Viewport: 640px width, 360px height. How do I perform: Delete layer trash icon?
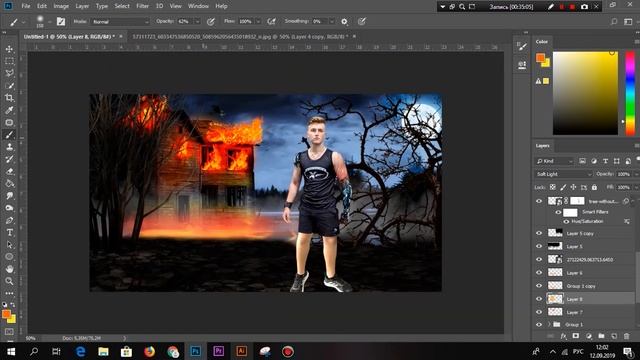point(627,336)
